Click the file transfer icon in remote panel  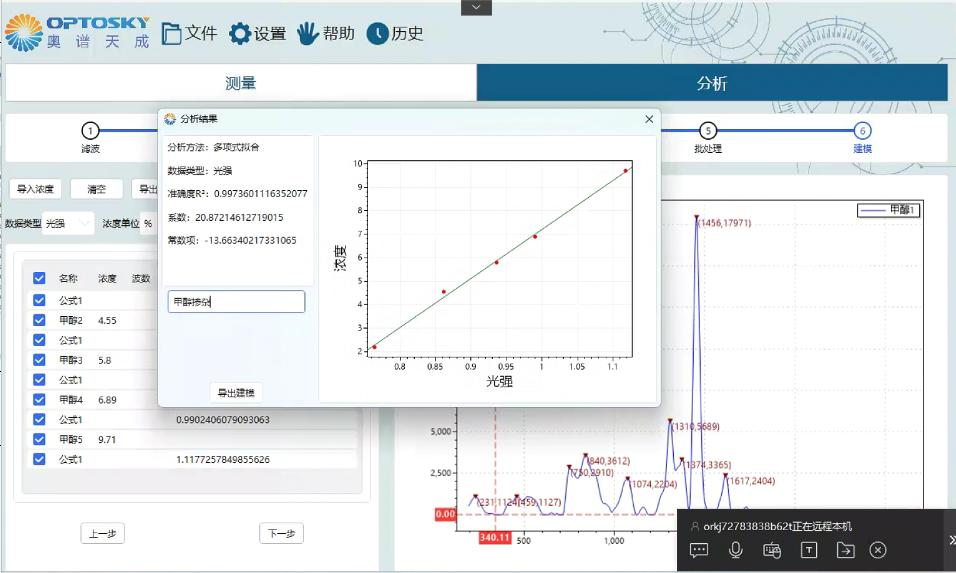click(x=846, y=550)
